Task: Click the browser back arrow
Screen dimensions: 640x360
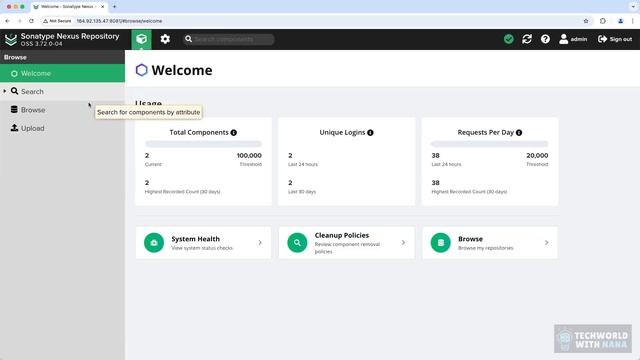Action: tap(7, 21)
